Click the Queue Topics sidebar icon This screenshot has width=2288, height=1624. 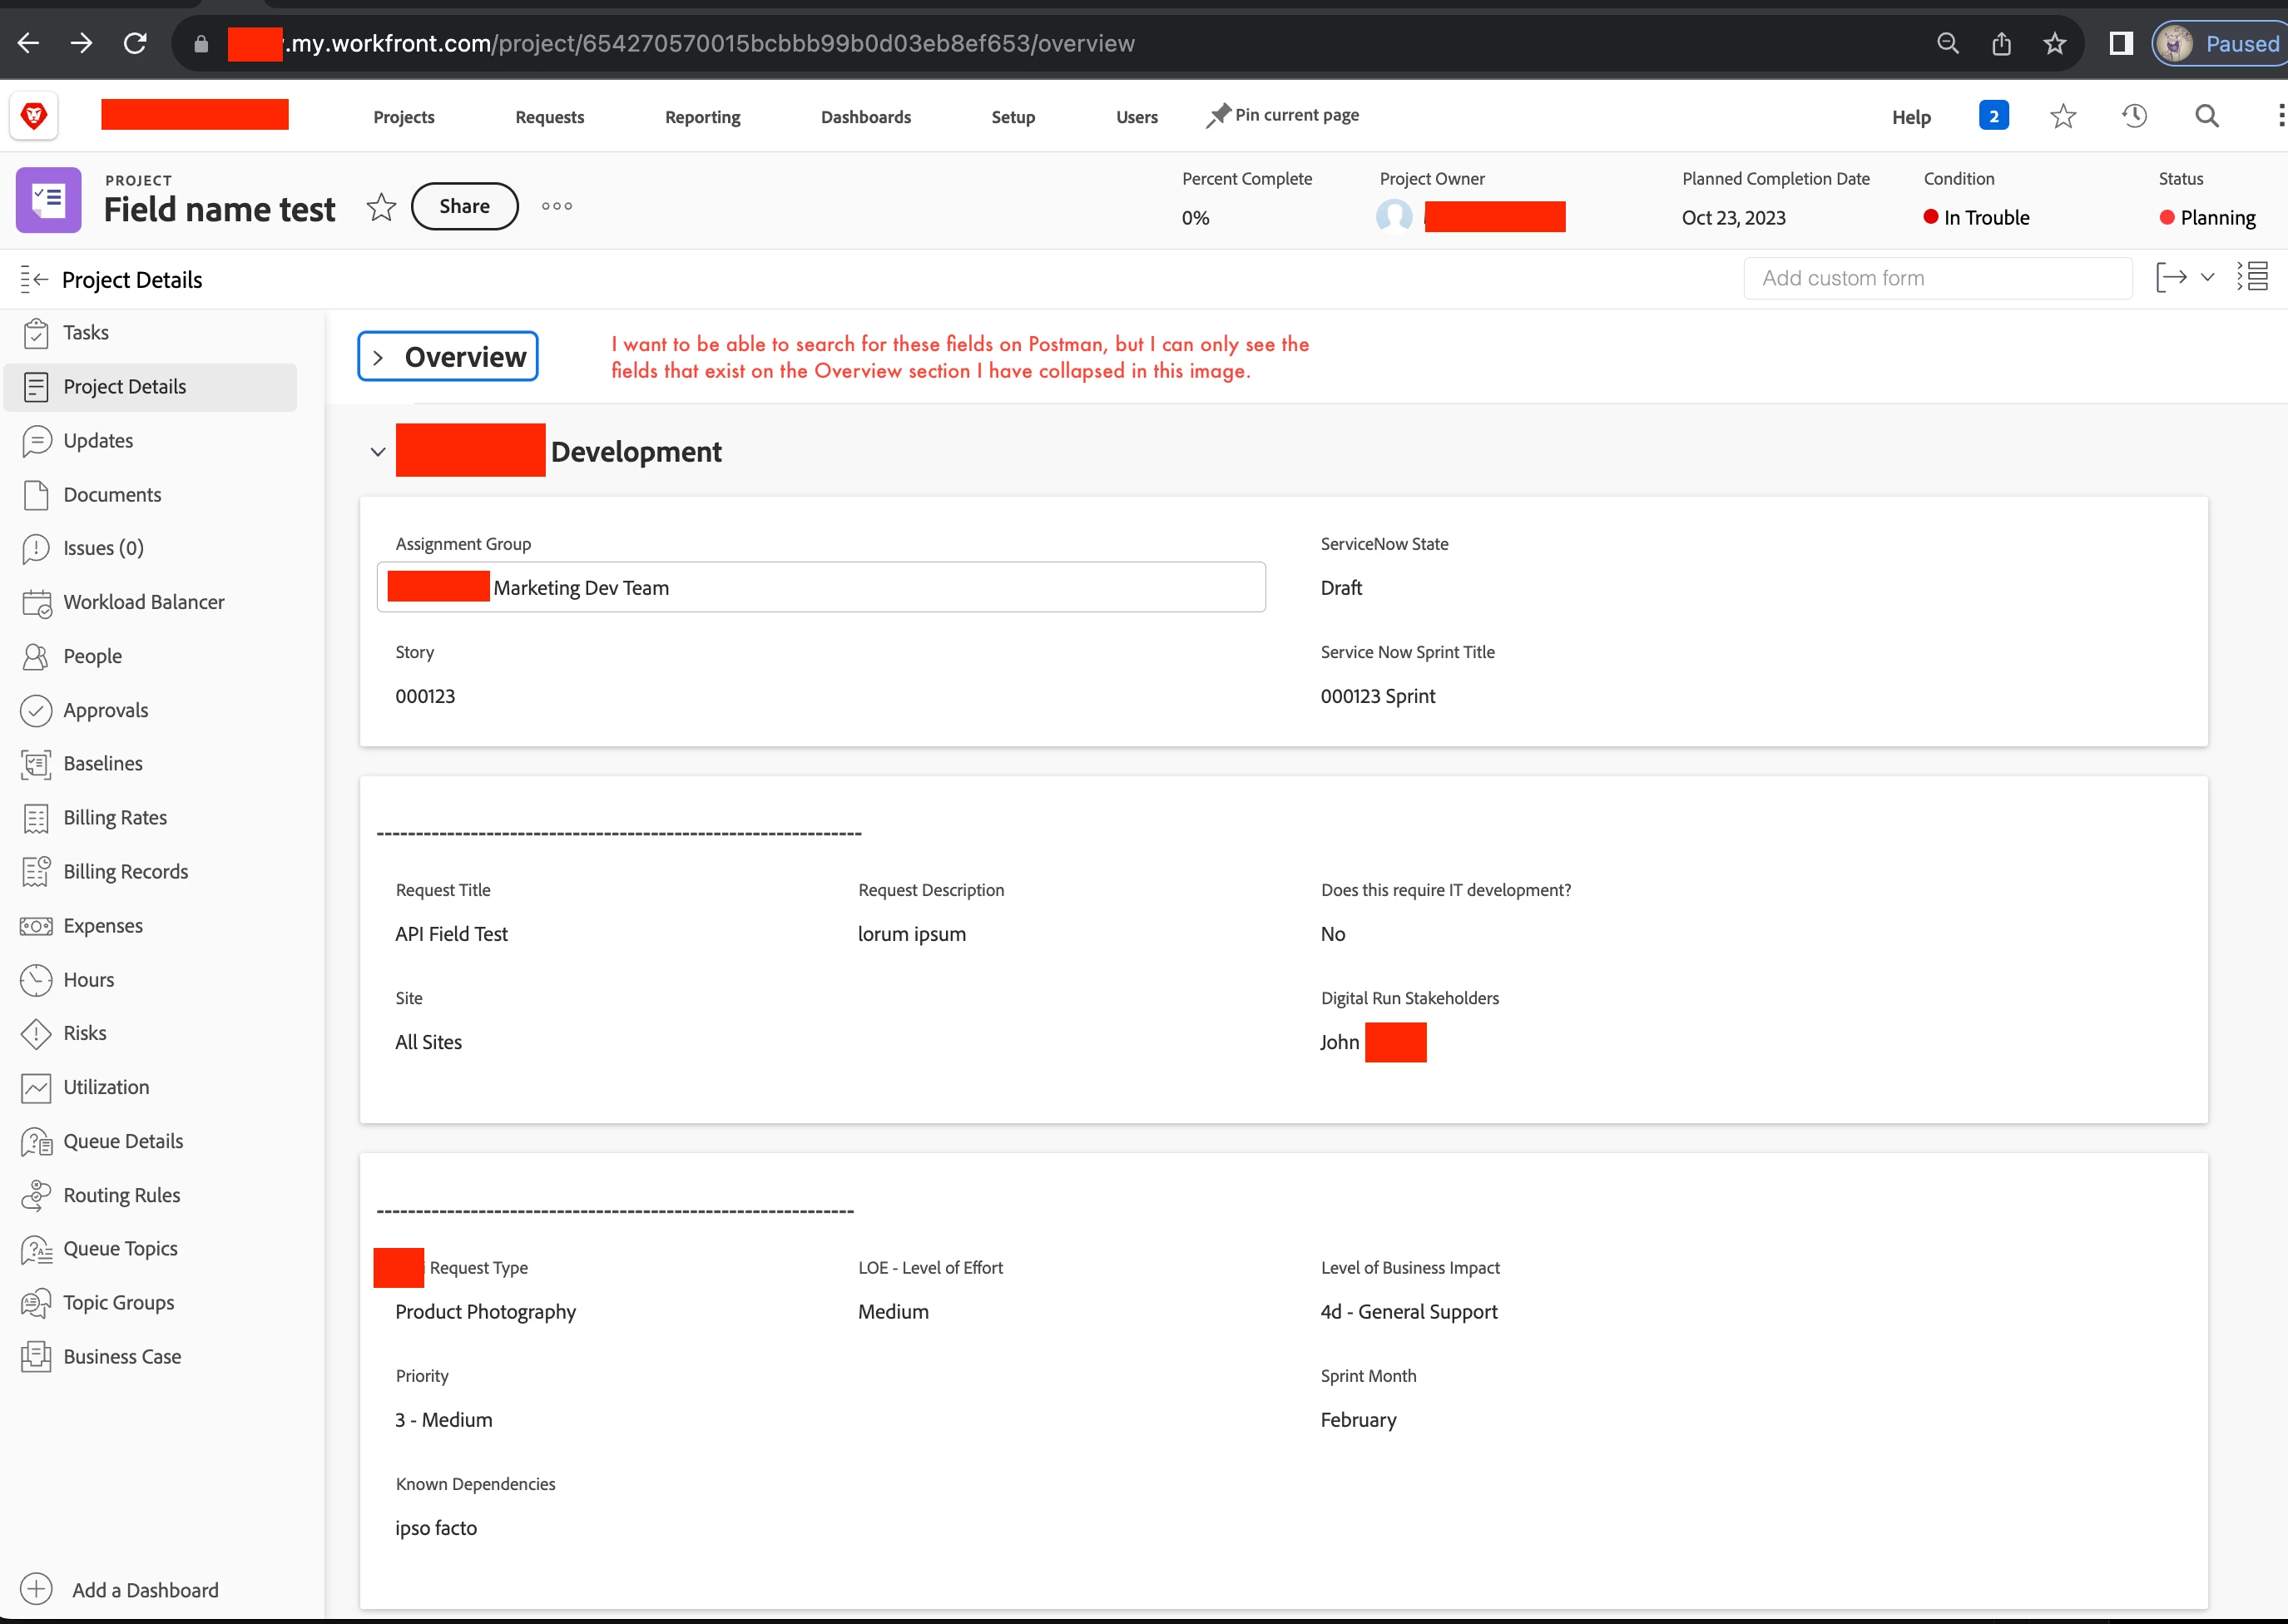(x=36, y=1249)
